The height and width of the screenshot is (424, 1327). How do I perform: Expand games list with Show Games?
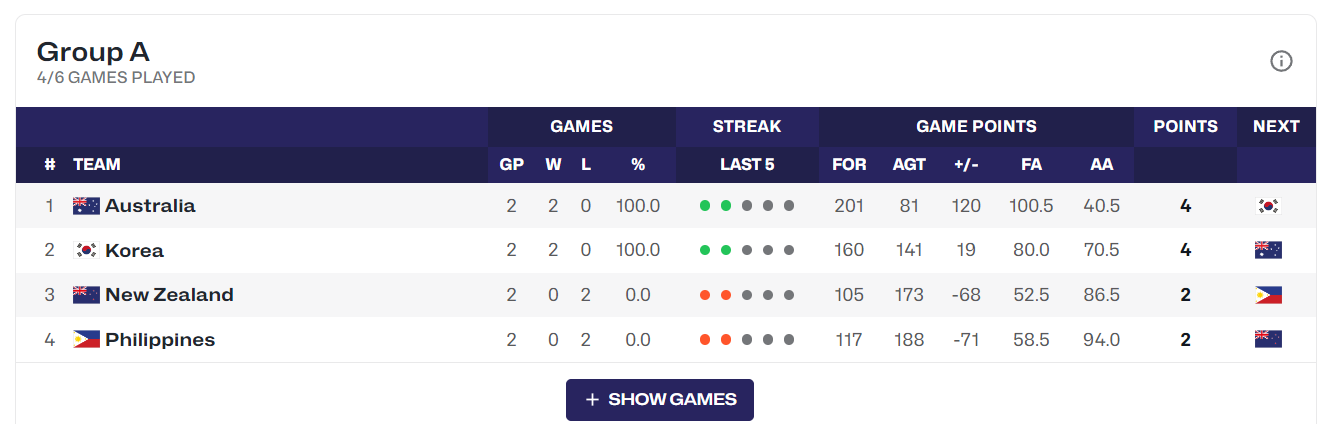tap(660, 400)
